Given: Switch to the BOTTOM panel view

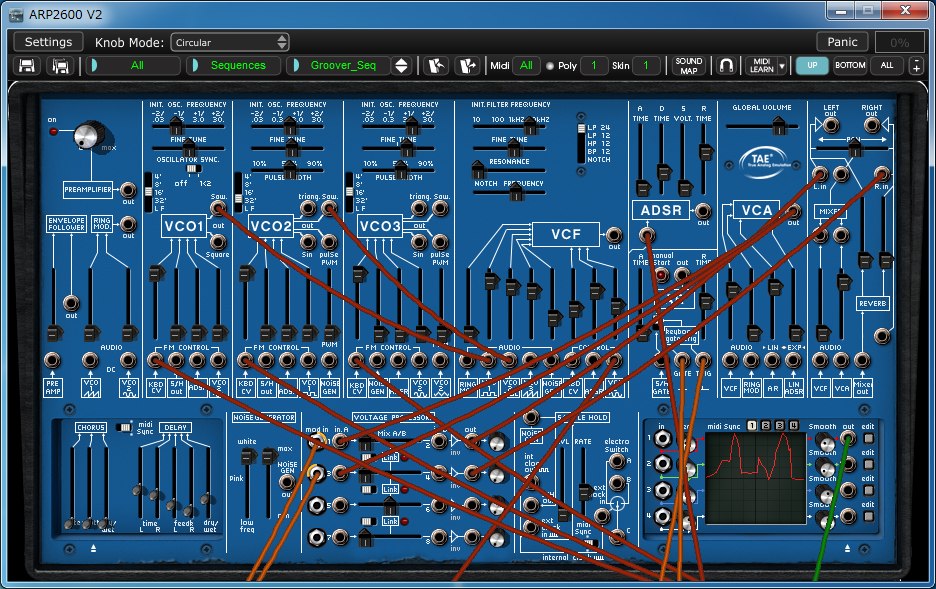Looking at the screenshot, I should 850,66.
